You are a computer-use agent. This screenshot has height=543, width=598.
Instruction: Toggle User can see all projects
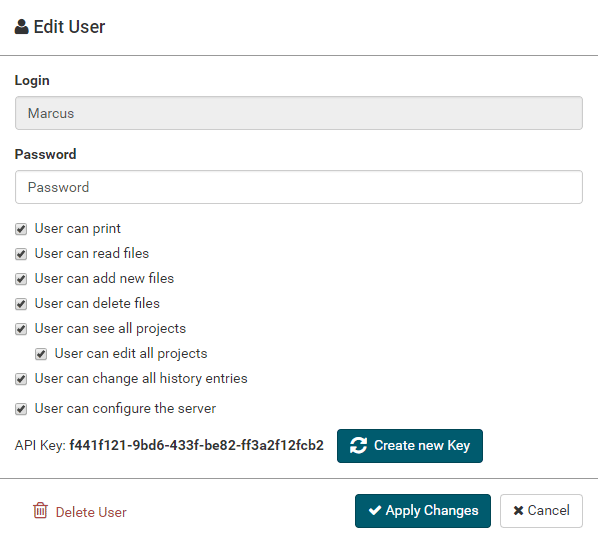21,329
